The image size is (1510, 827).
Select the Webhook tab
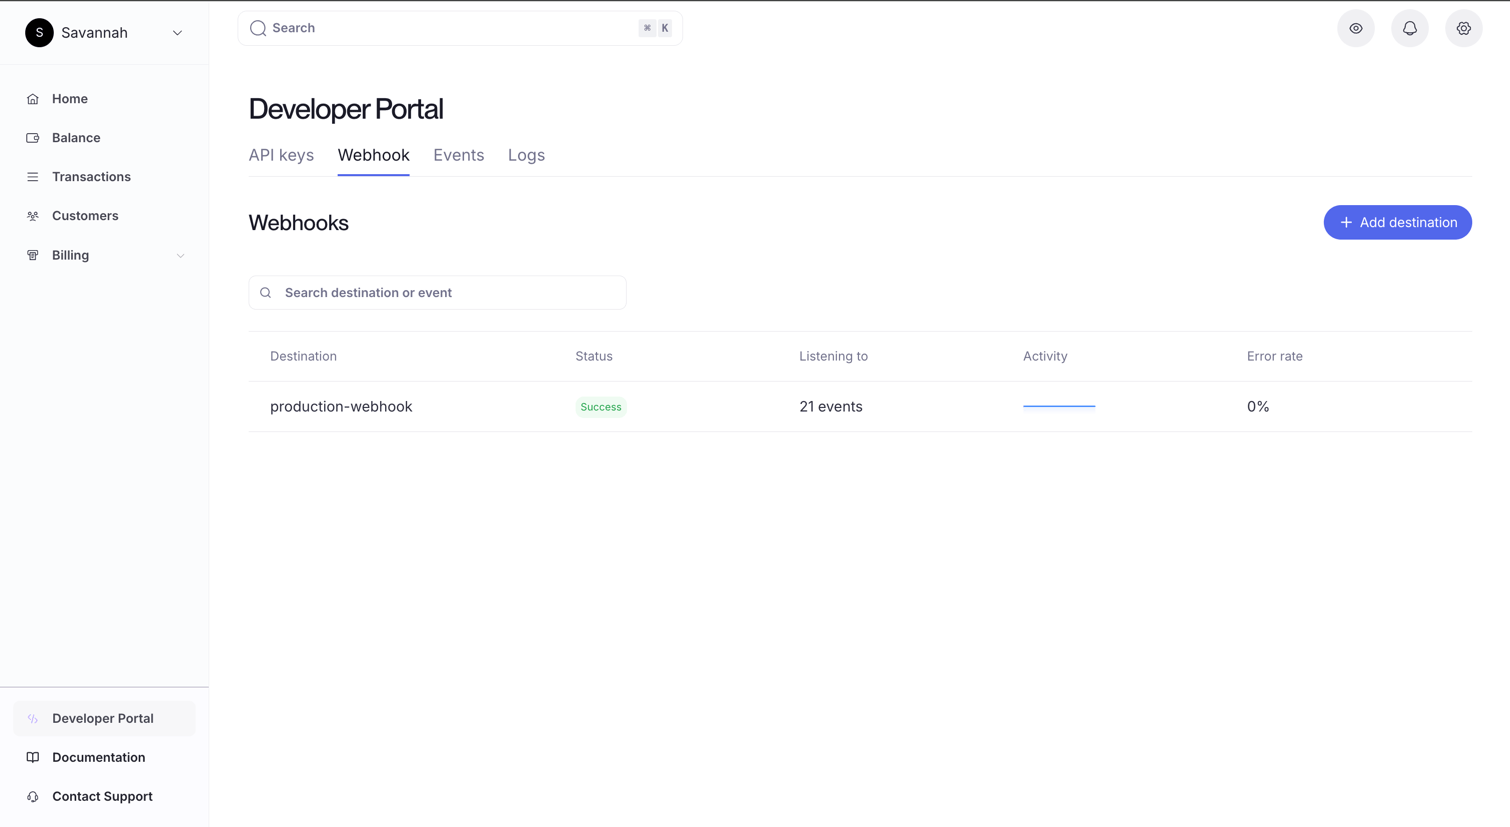[373, 155]
